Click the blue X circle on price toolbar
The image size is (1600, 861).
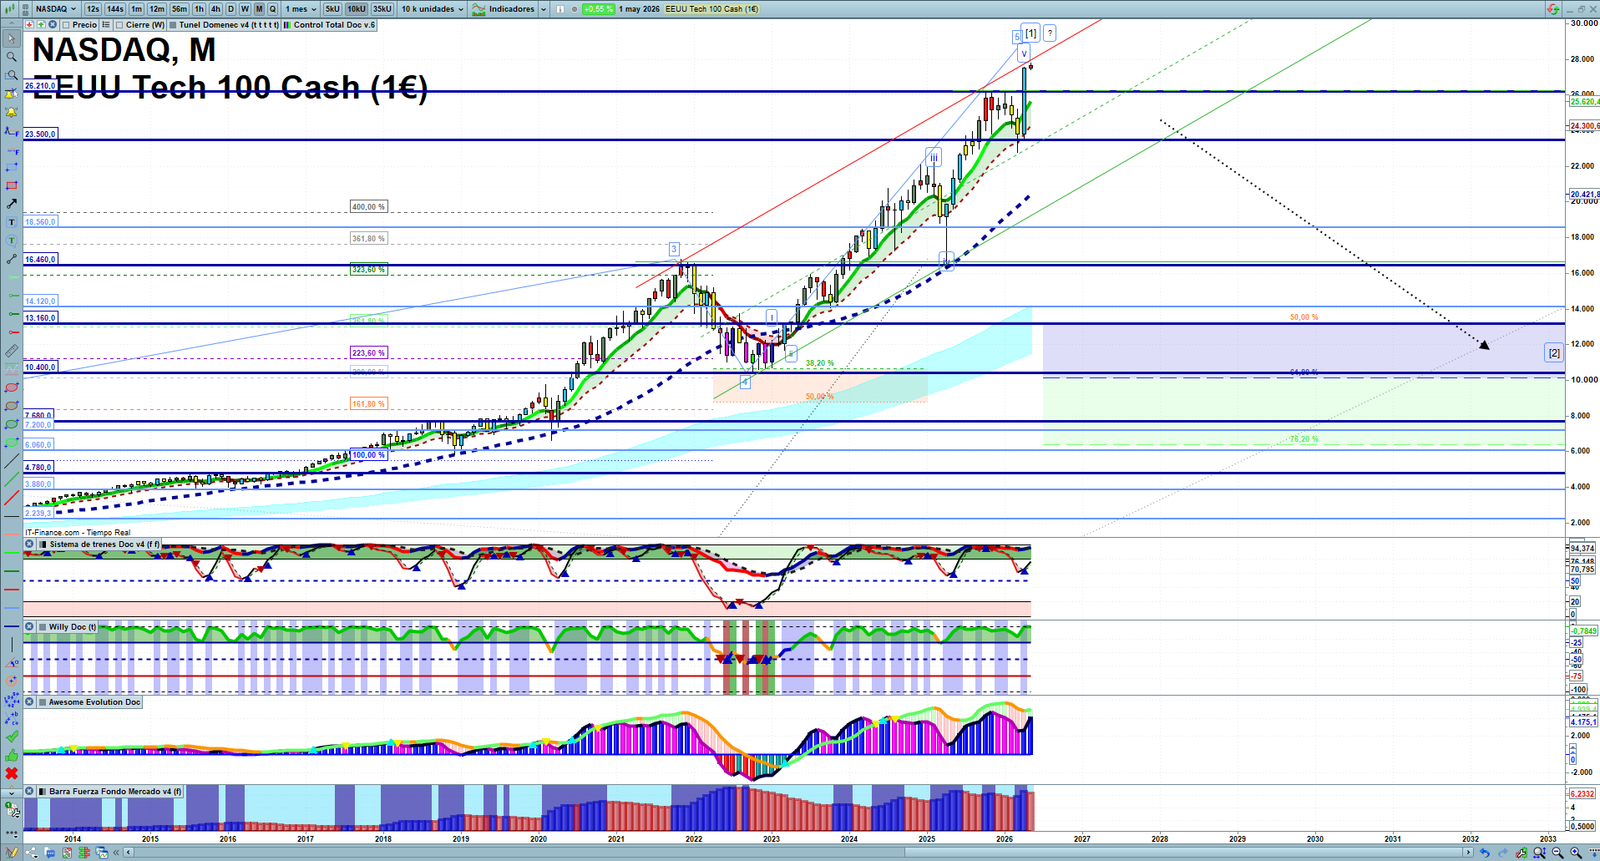tap(52, 25)
